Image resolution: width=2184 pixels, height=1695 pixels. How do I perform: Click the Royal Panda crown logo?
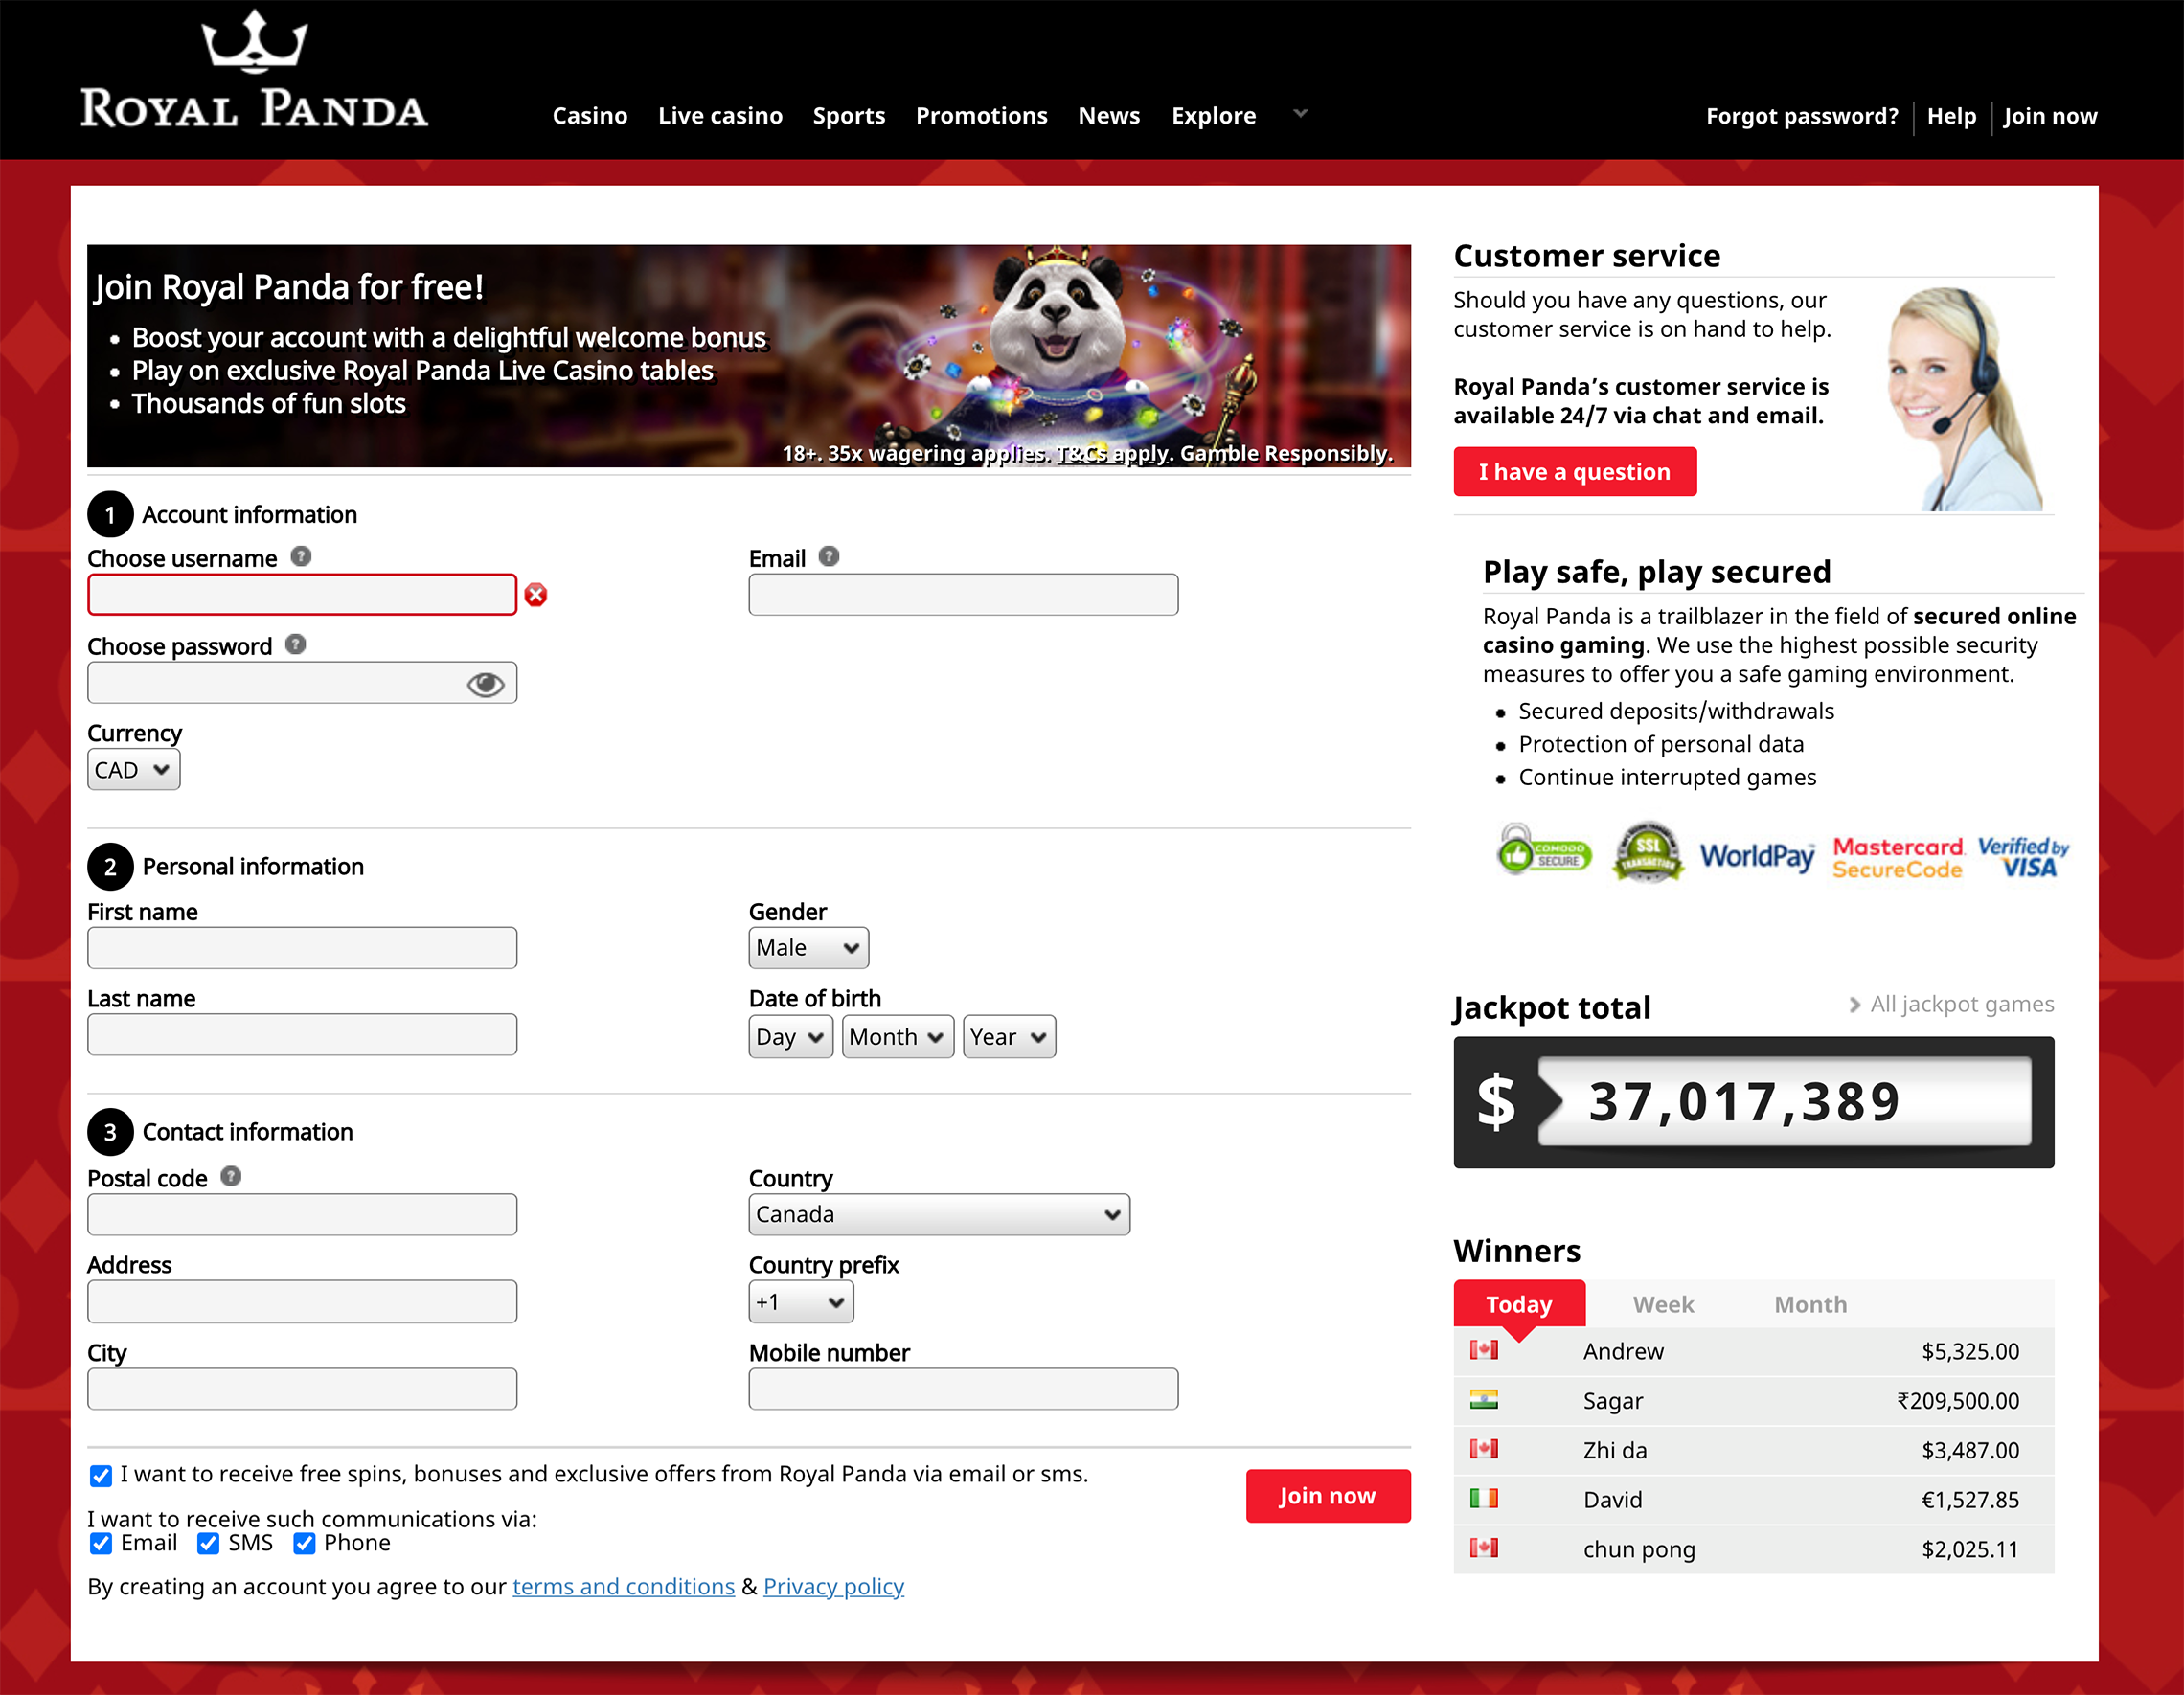click(254, 70)
